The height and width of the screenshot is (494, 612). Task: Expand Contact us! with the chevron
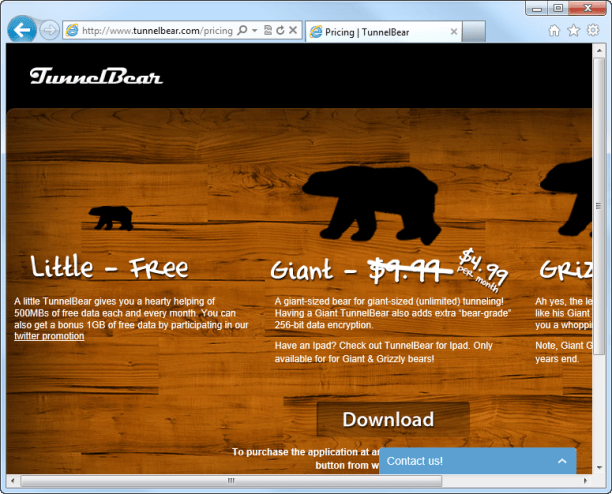click(562, 461)
